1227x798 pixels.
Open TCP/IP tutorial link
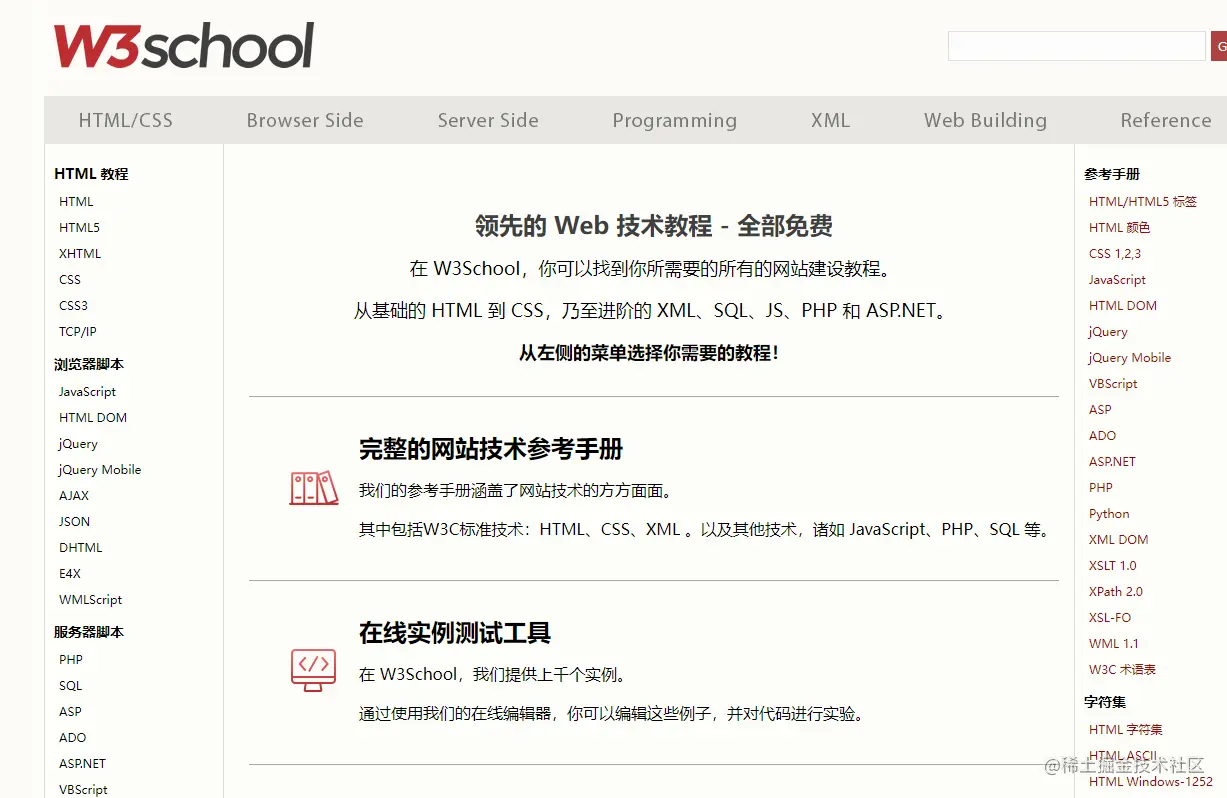[78, 331]
